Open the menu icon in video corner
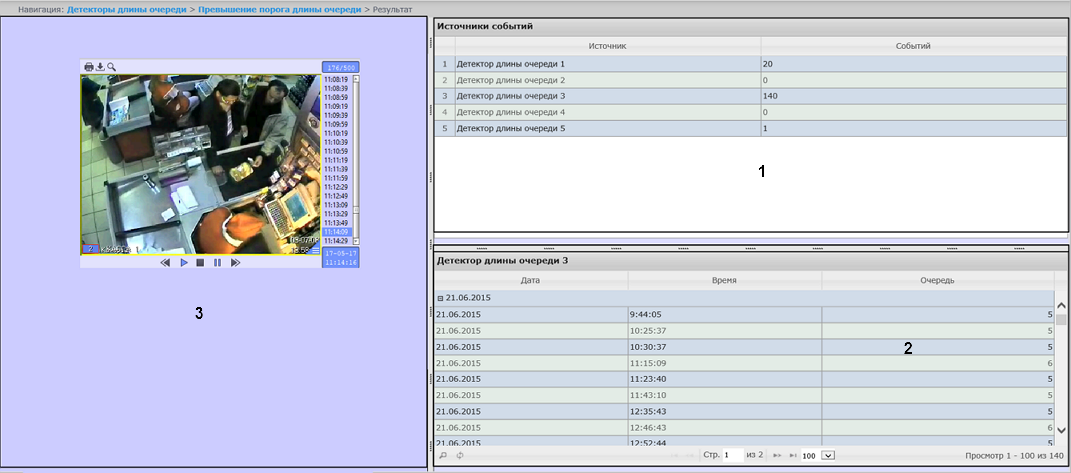 [x=315, y=250]
